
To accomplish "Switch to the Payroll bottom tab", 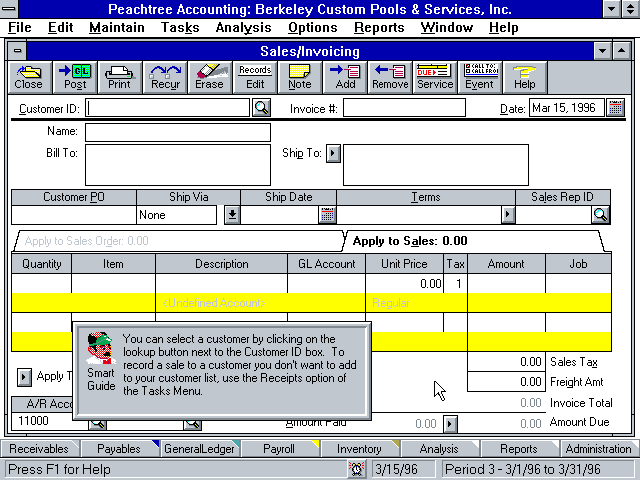I will pos(279,449).
